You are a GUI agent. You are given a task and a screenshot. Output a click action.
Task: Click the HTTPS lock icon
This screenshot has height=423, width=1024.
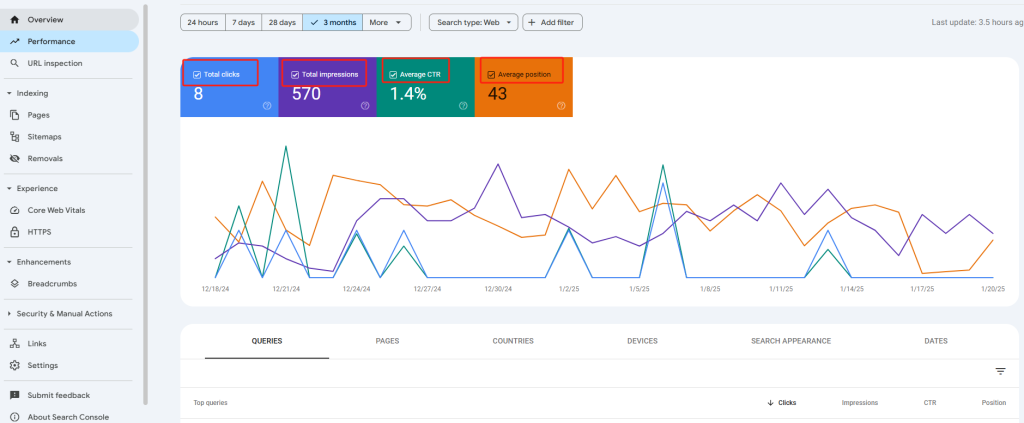[x=14, y=232]
